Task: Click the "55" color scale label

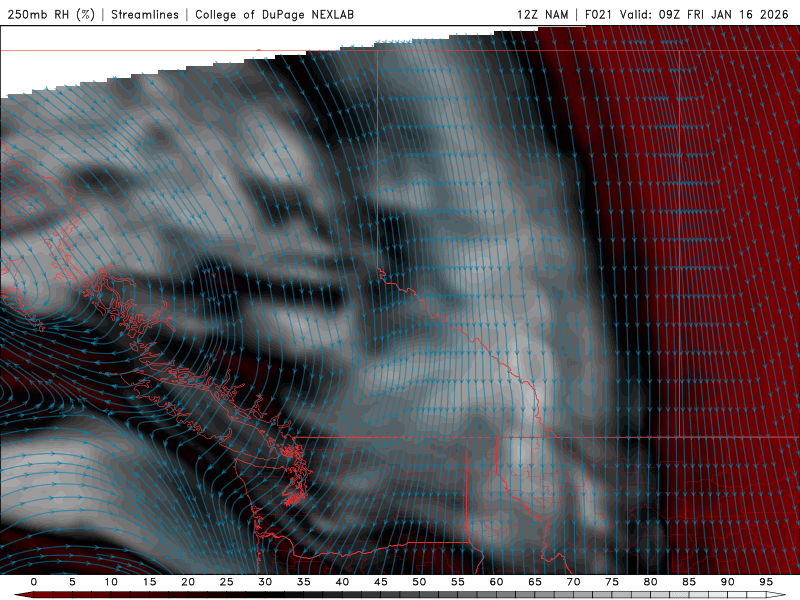Action: (x=457, y=582)
